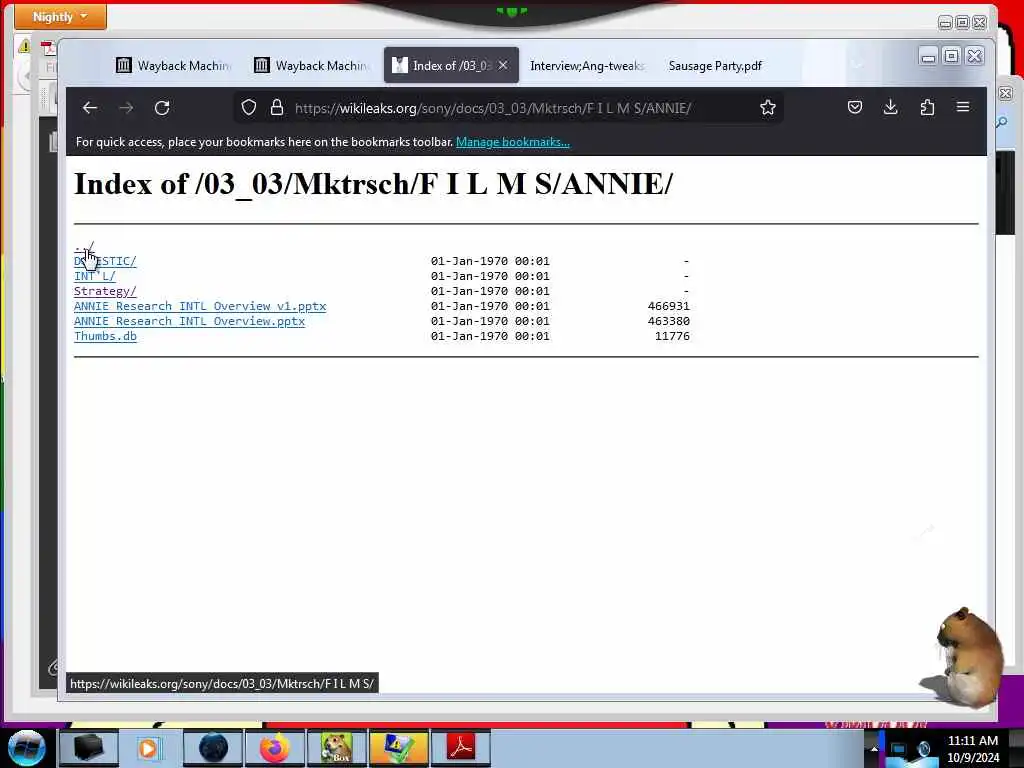The width and height of the screenshot is (1024, 768).
Task: Click the network icon in system tray
Action: 899,750
